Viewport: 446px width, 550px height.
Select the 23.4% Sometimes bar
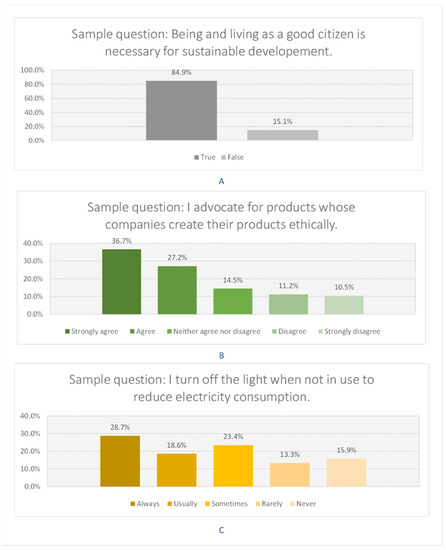click(x=233, y=466)
